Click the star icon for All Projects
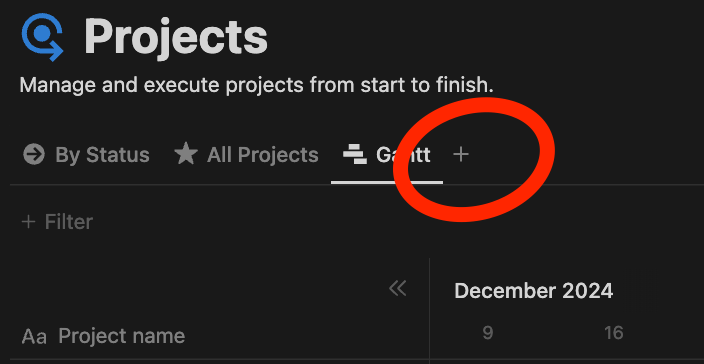This screenshot has width=704, height=364. (186, 154)
